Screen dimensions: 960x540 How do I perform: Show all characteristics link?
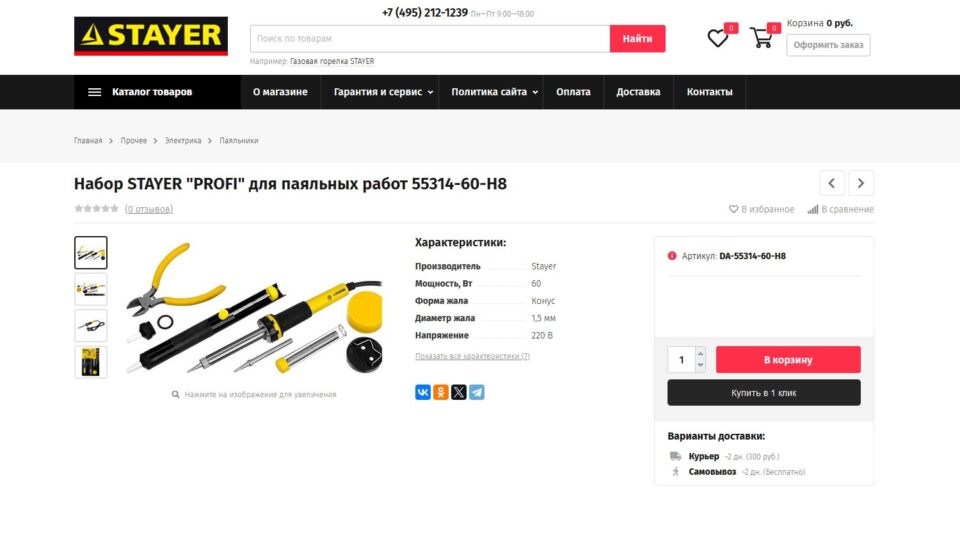[x=472, y=356]
